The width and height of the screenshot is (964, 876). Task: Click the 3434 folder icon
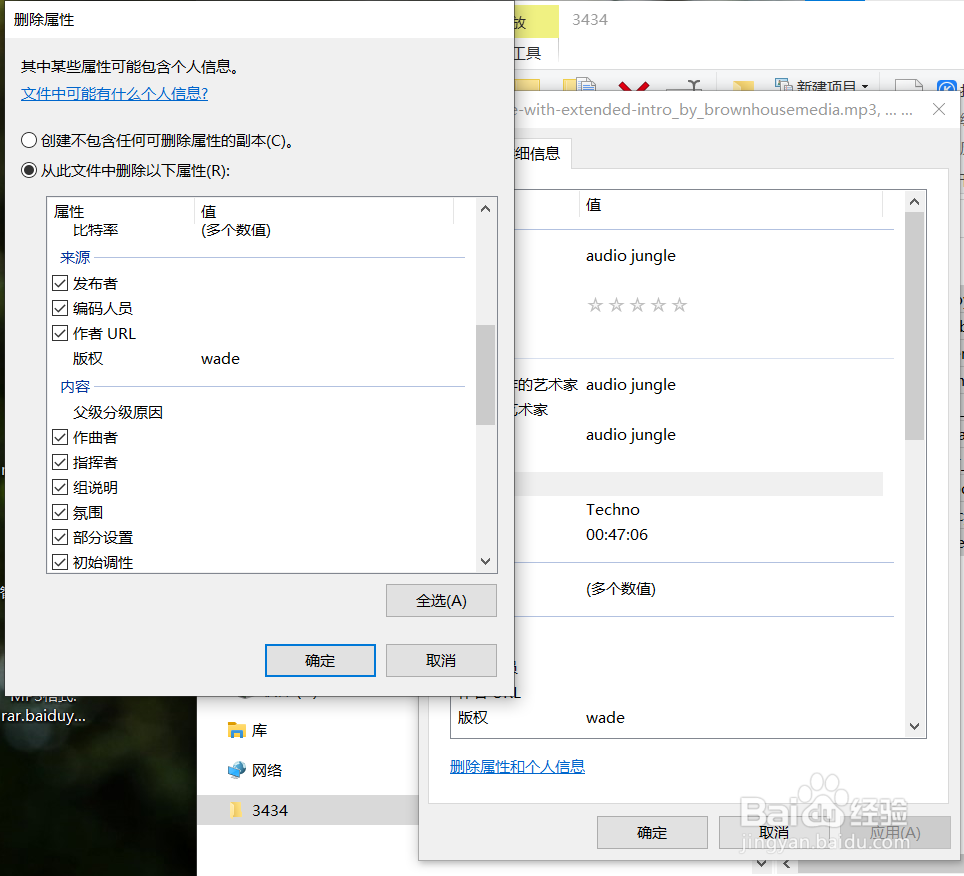coord(236,810)
